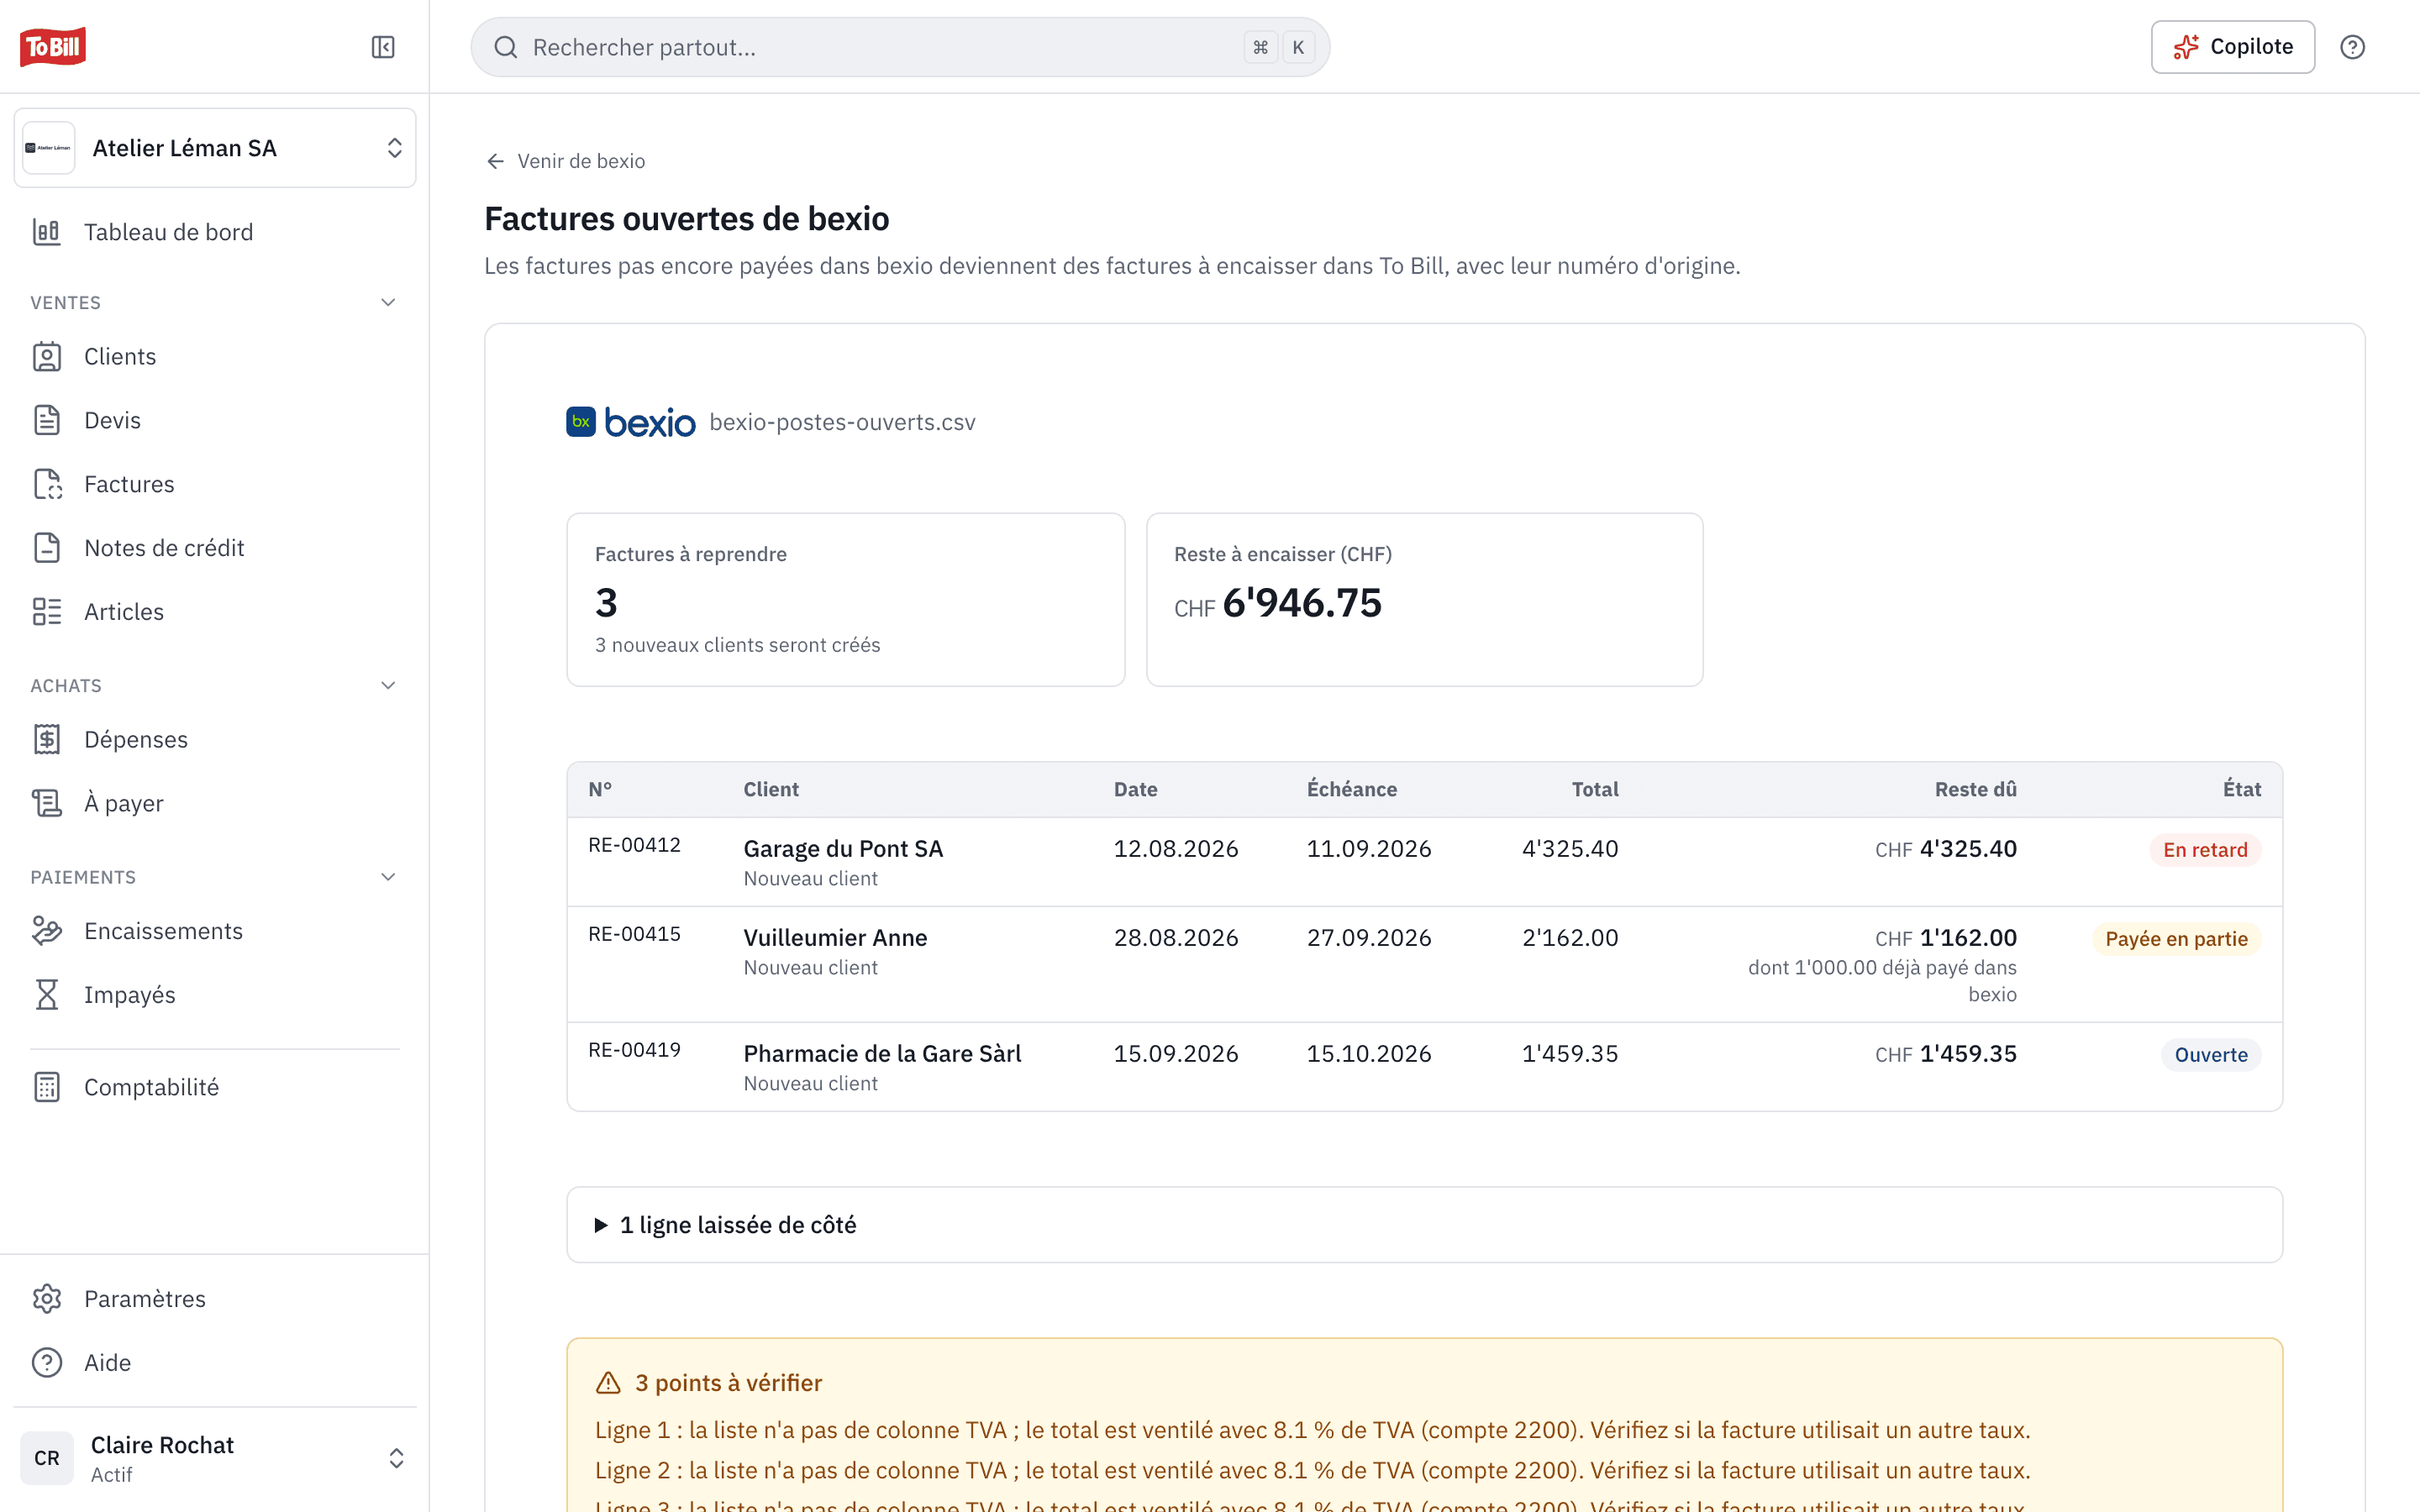Screen dimensions: 2420x1512
Task: Click the À payer scroll icon
Action: 47,803
